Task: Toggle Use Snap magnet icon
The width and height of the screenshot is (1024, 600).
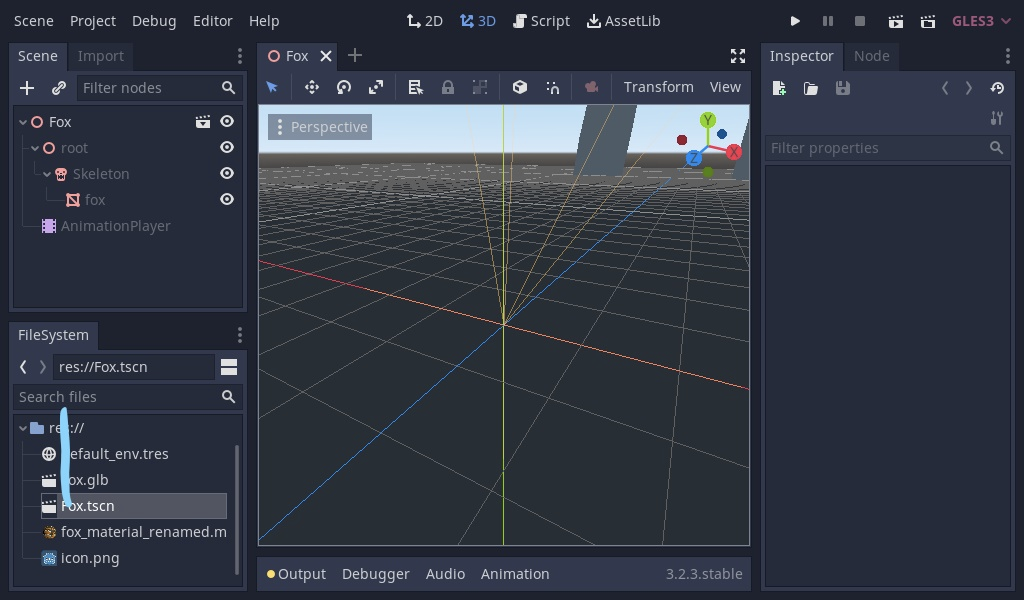Action: pyautogui.click(x=552, y=87)
